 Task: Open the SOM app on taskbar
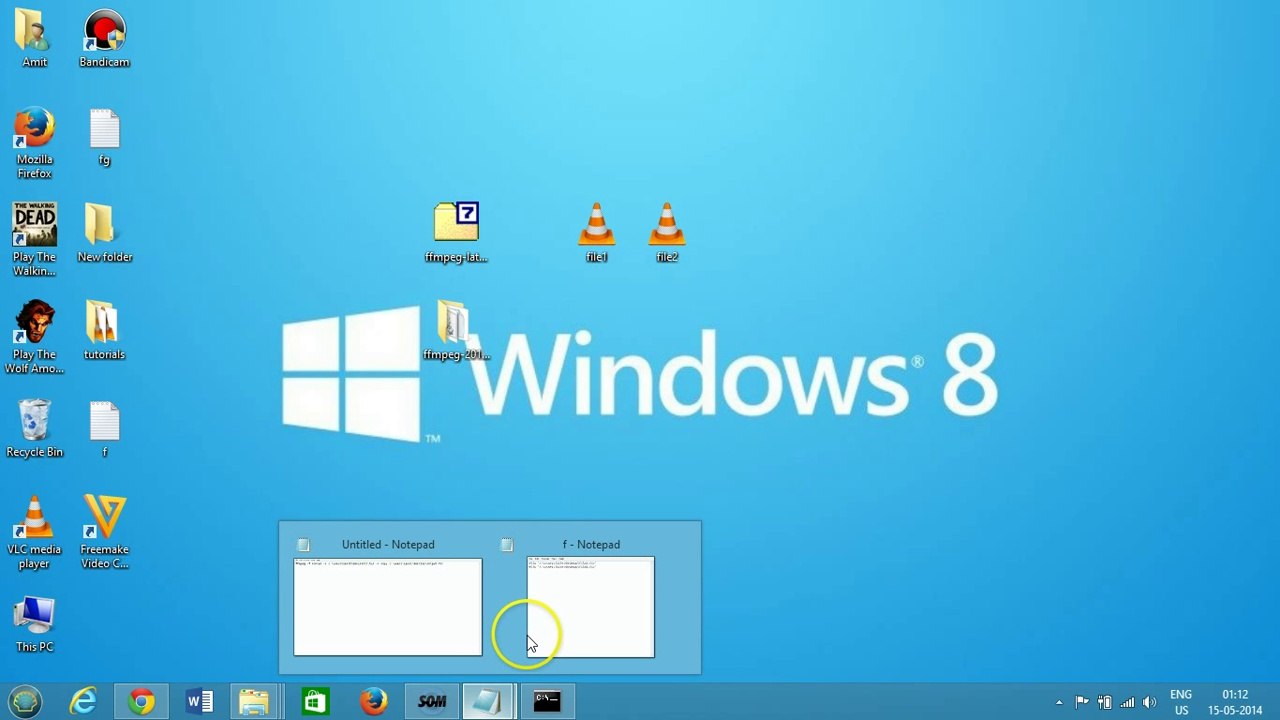(x=432, y=702)
